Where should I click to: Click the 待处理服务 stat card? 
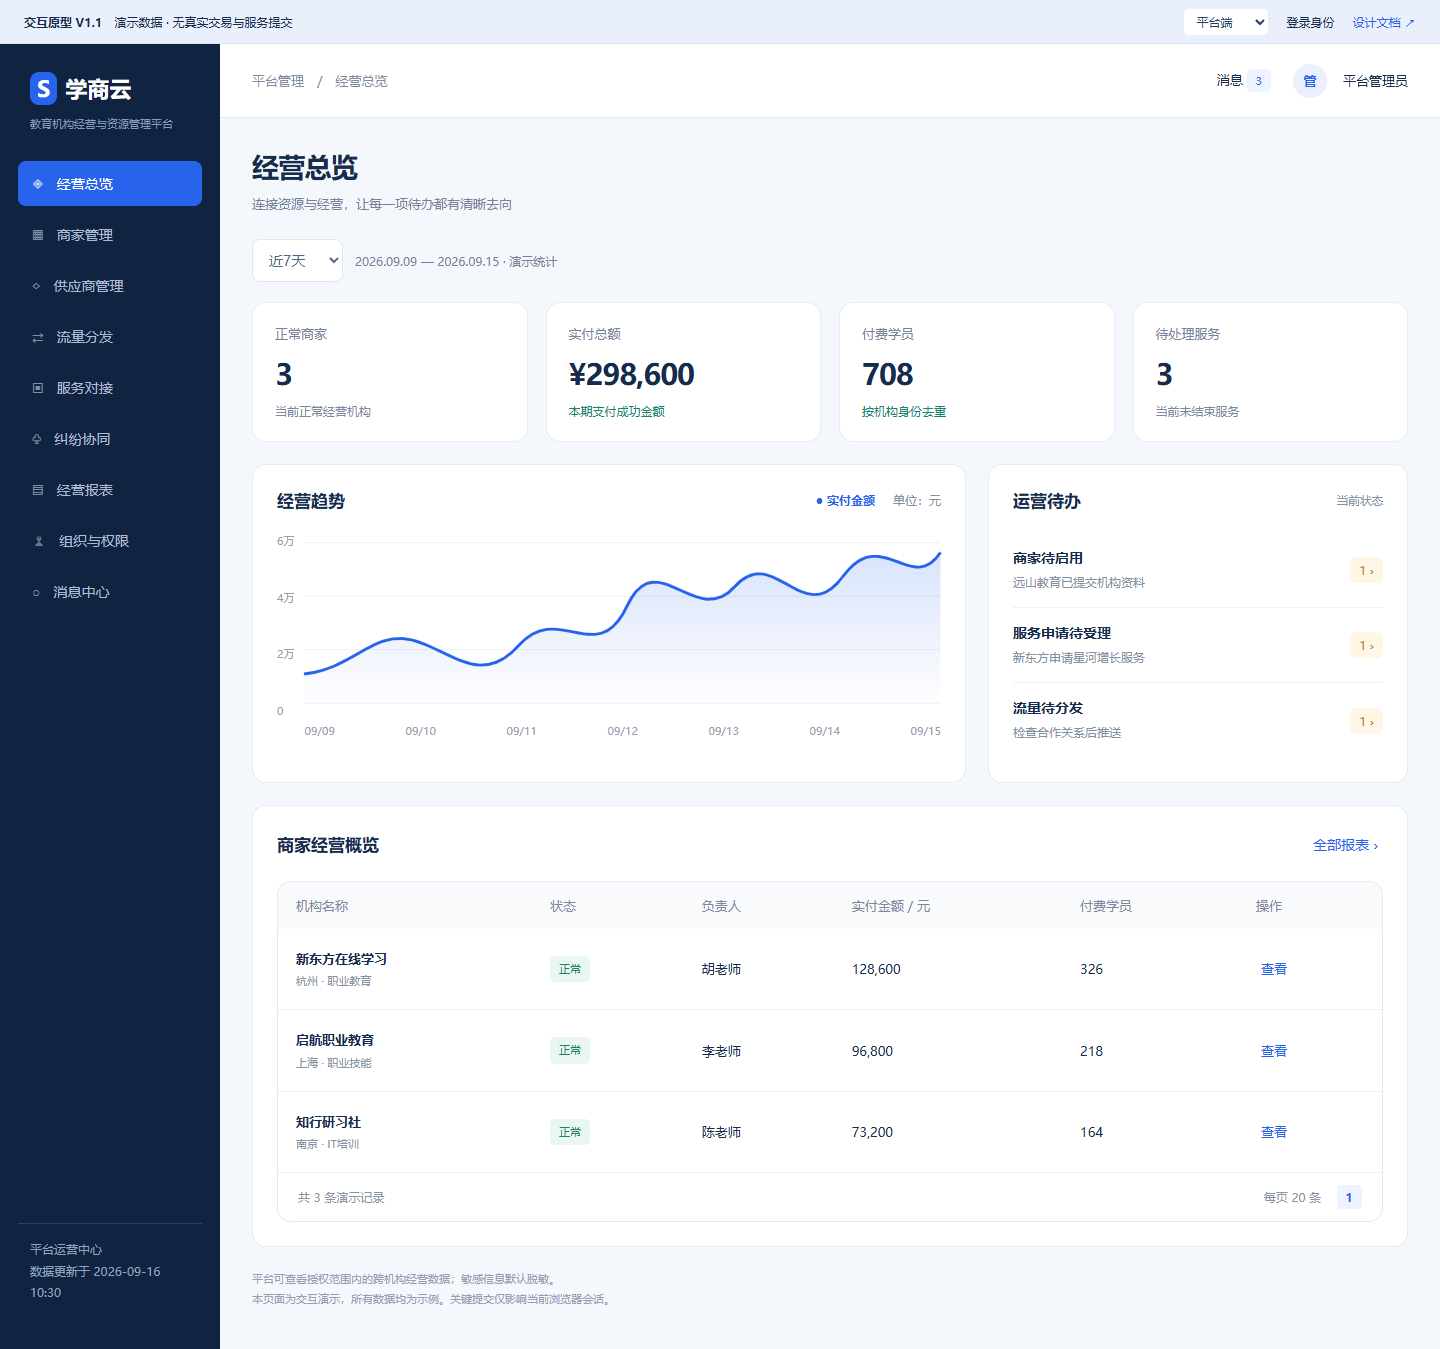click(x=1270, y=372)
